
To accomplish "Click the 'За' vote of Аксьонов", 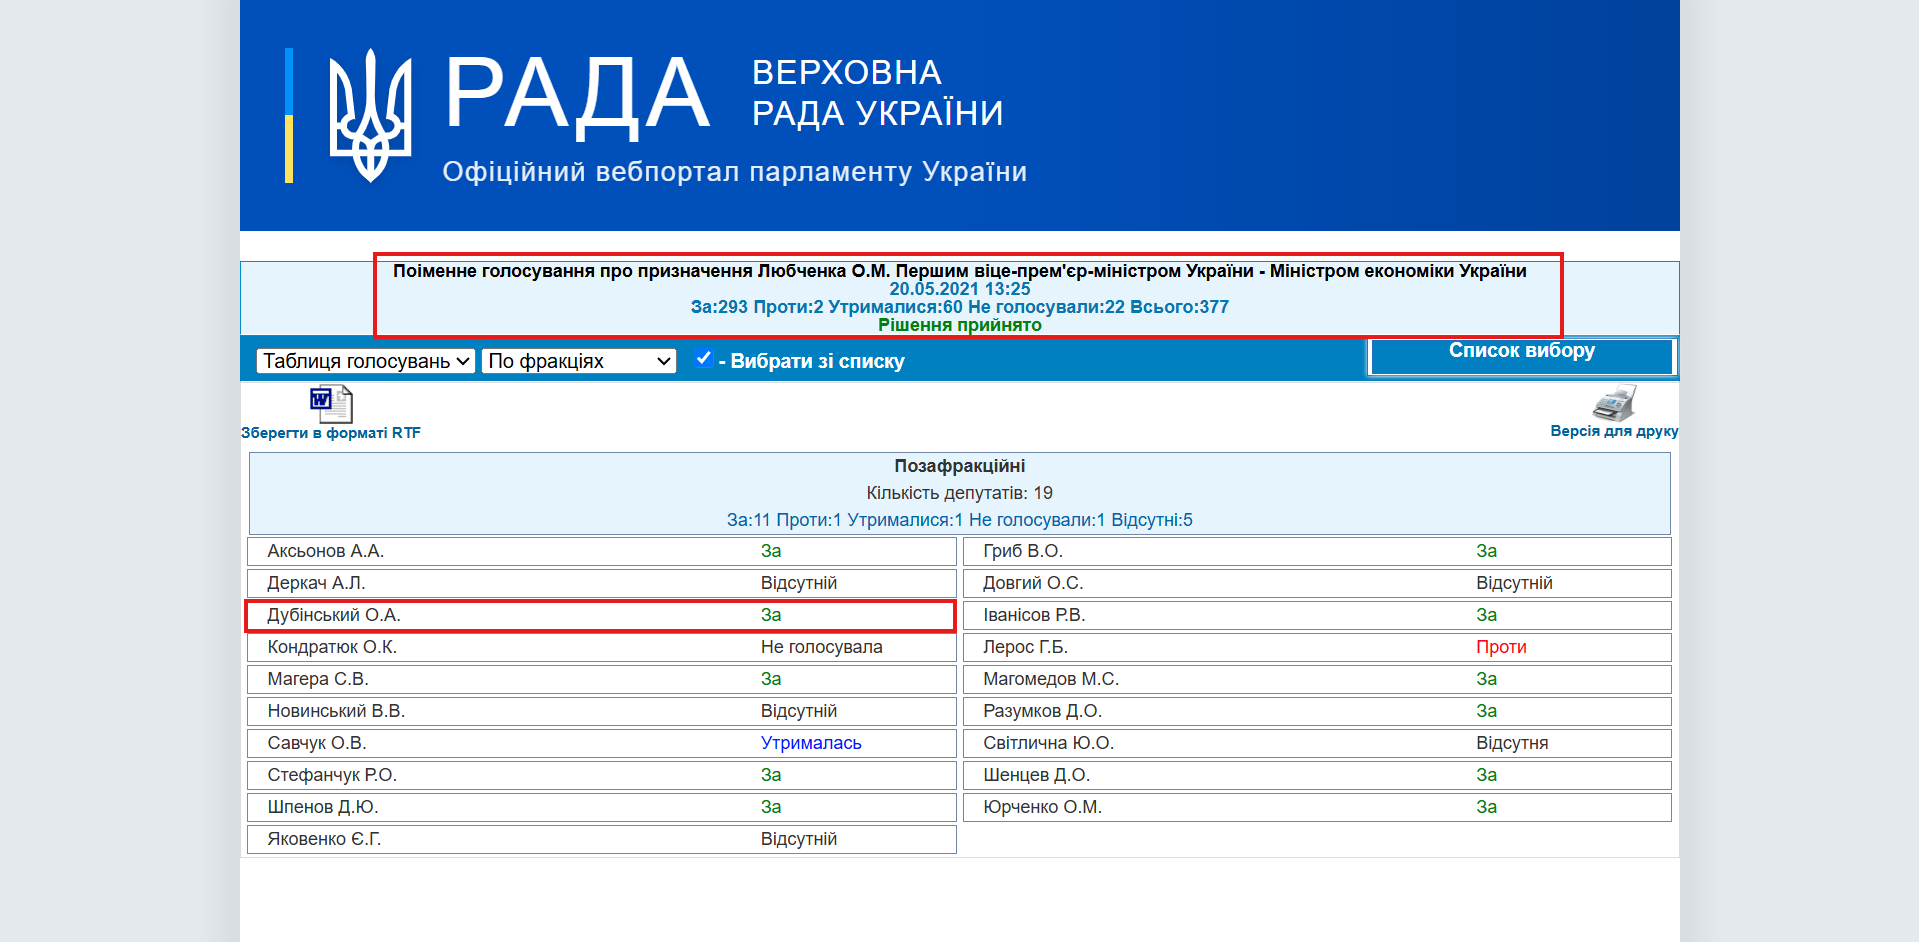I will tap(771, 551).
